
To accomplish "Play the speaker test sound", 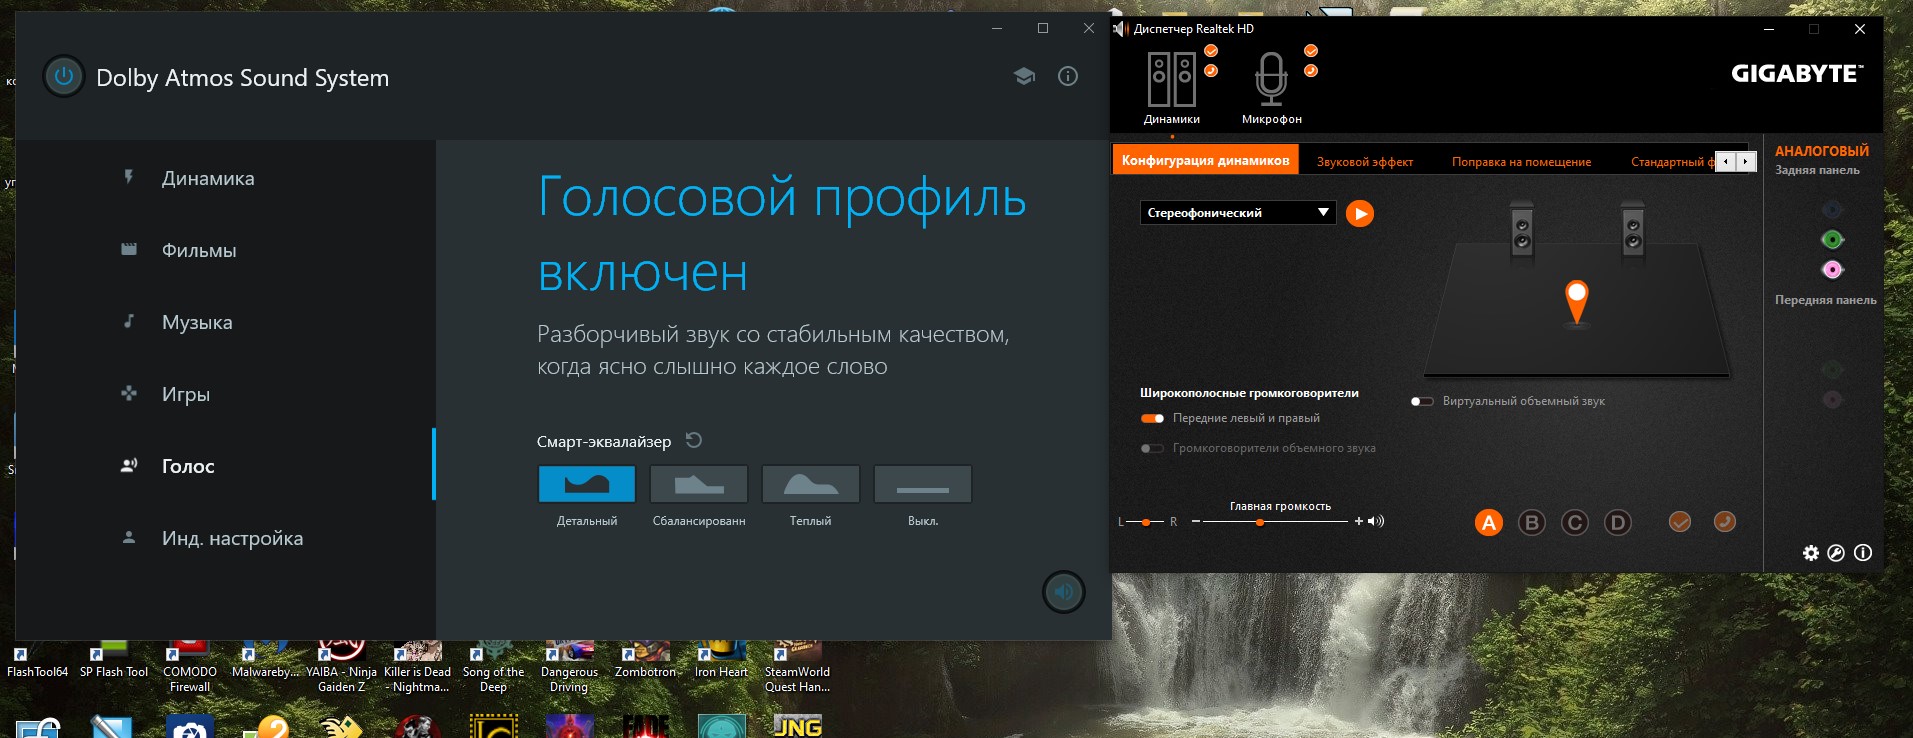I will [1360, 213].
